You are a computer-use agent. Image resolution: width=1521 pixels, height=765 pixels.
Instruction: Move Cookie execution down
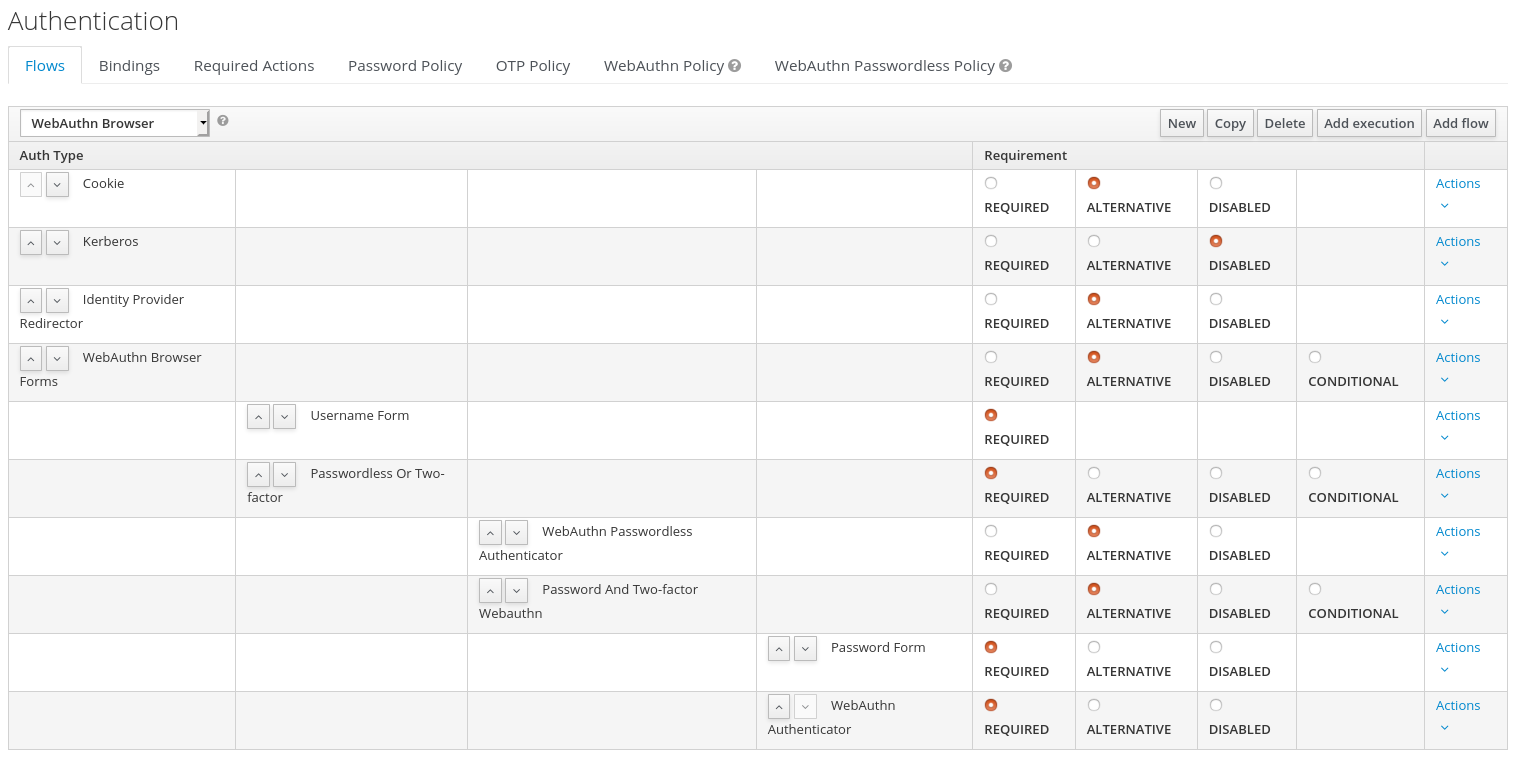pos(57,184)
